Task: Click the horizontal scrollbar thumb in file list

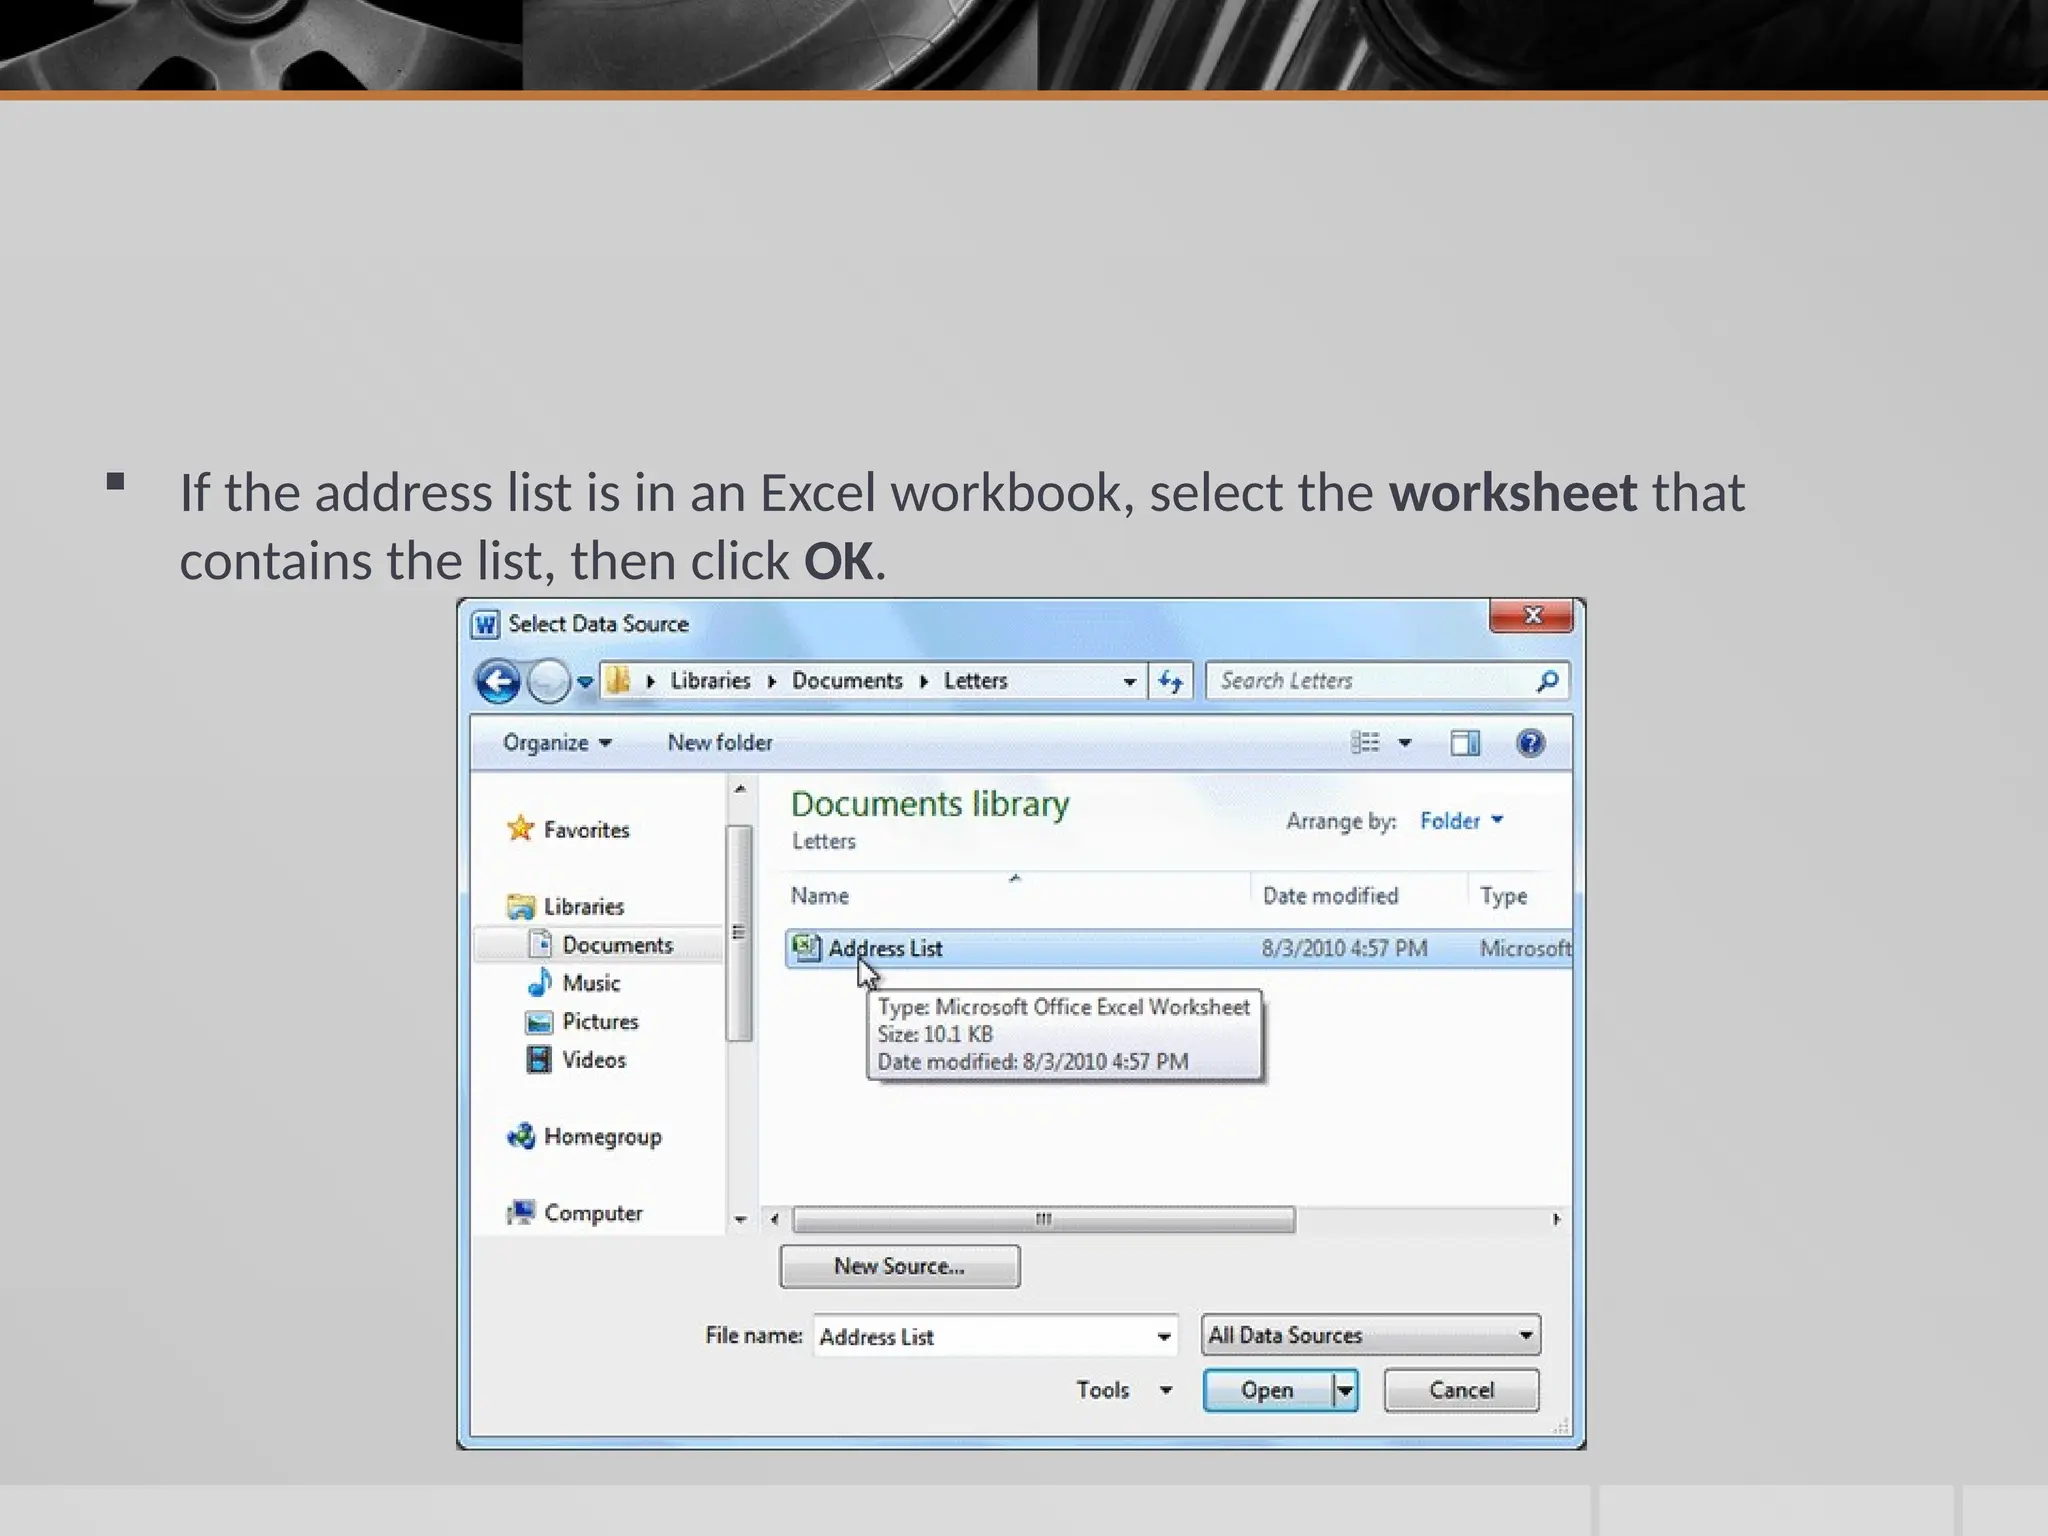Action: 1043,1219
